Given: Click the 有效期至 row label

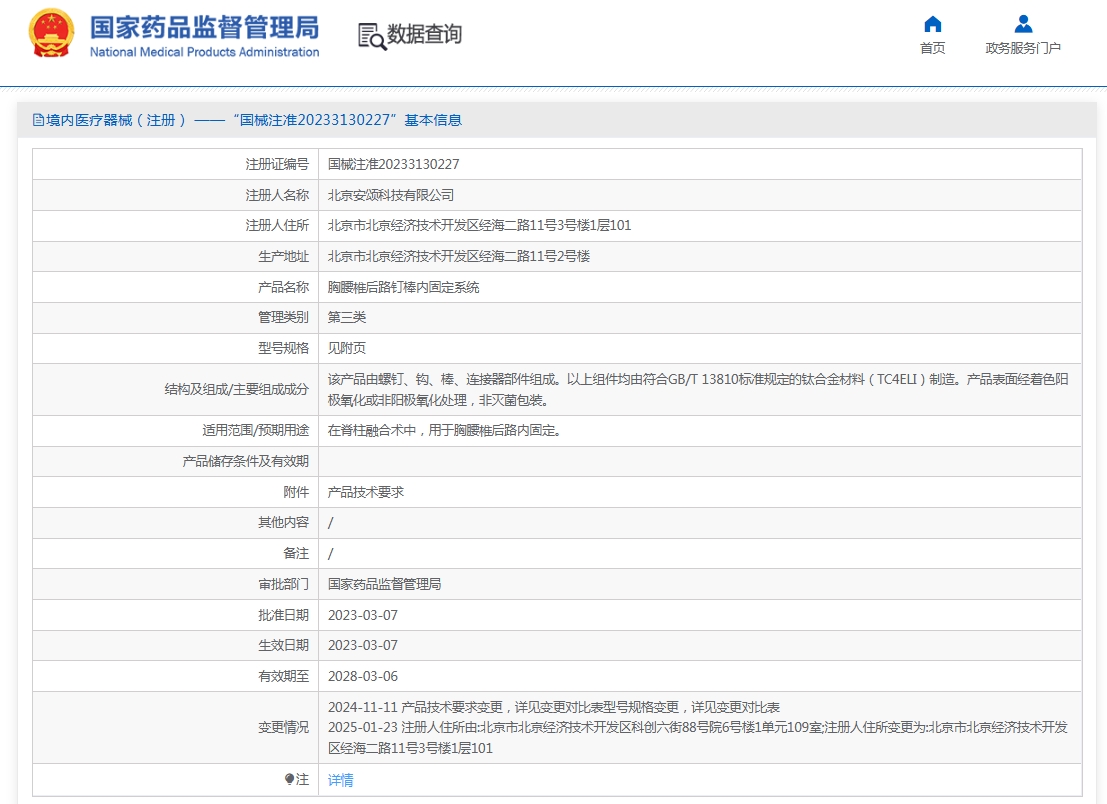Looking at the screenshot, I should 283,676.
